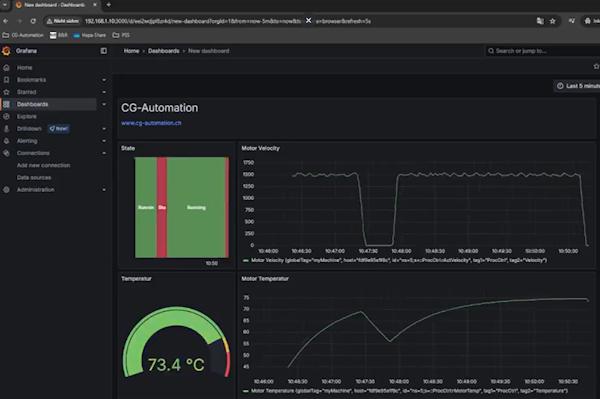Open Home in the sidebar menu
This screenshot has height=399, width=600.
point(24,68)
